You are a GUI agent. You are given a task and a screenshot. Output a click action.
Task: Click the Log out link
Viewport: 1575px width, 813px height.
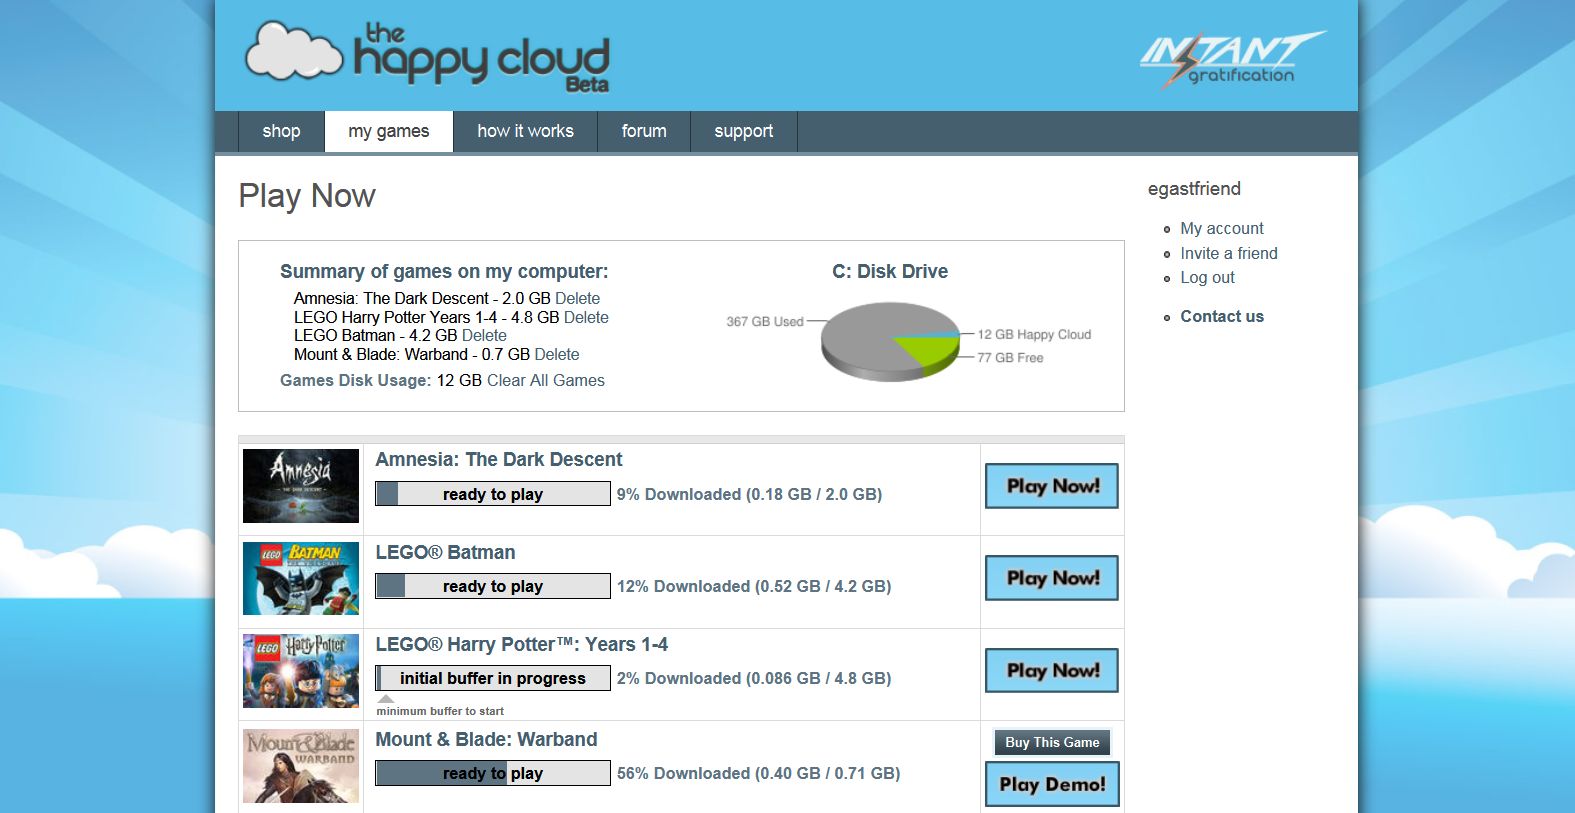tap(1207, 277)
